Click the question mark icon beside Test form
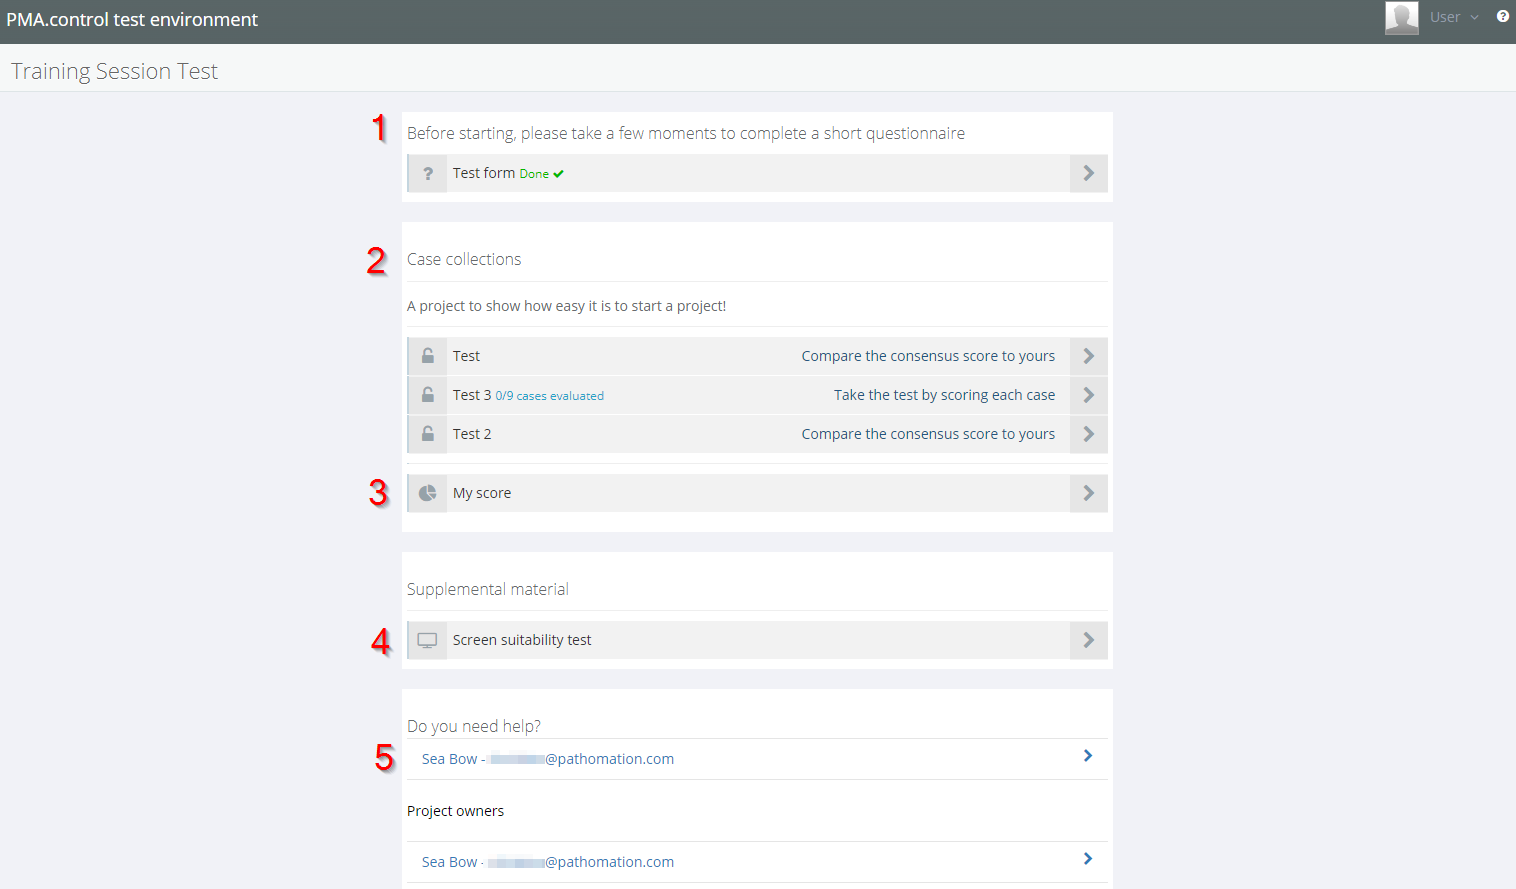The height and width of the screenshot is (889, 1516). coord(427,173)
